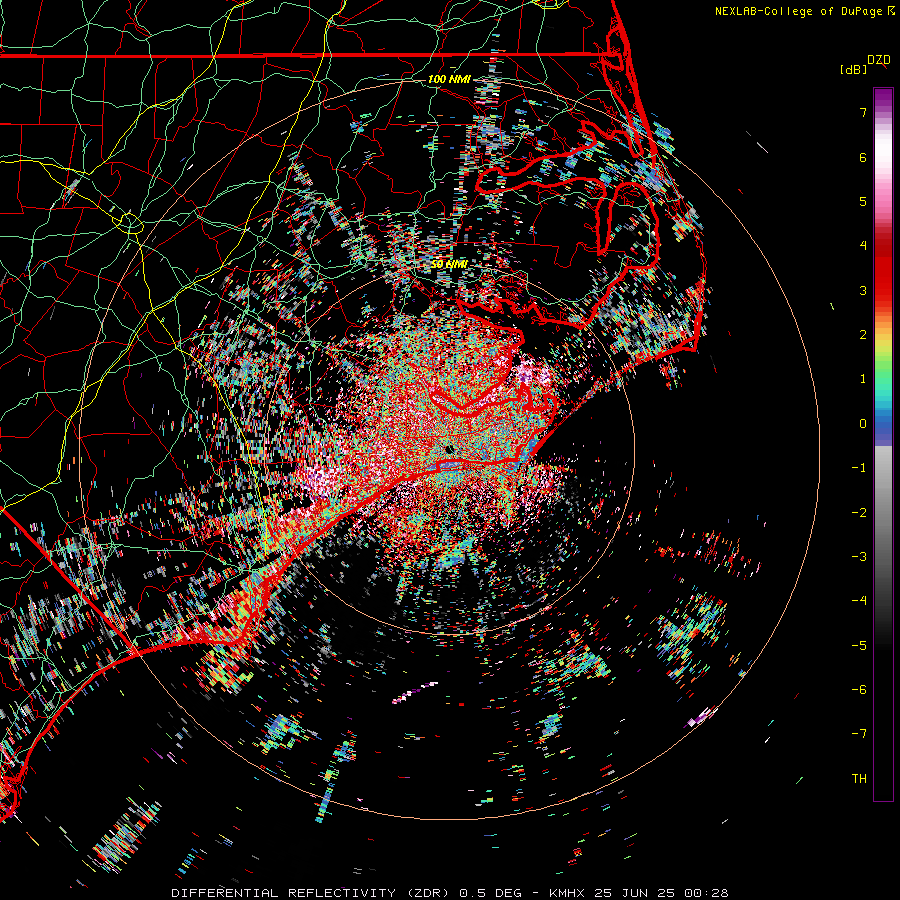Screen dimensions: 900x900
Task: Select the 2 dB scale label
Action: click(x=863, y=335)
